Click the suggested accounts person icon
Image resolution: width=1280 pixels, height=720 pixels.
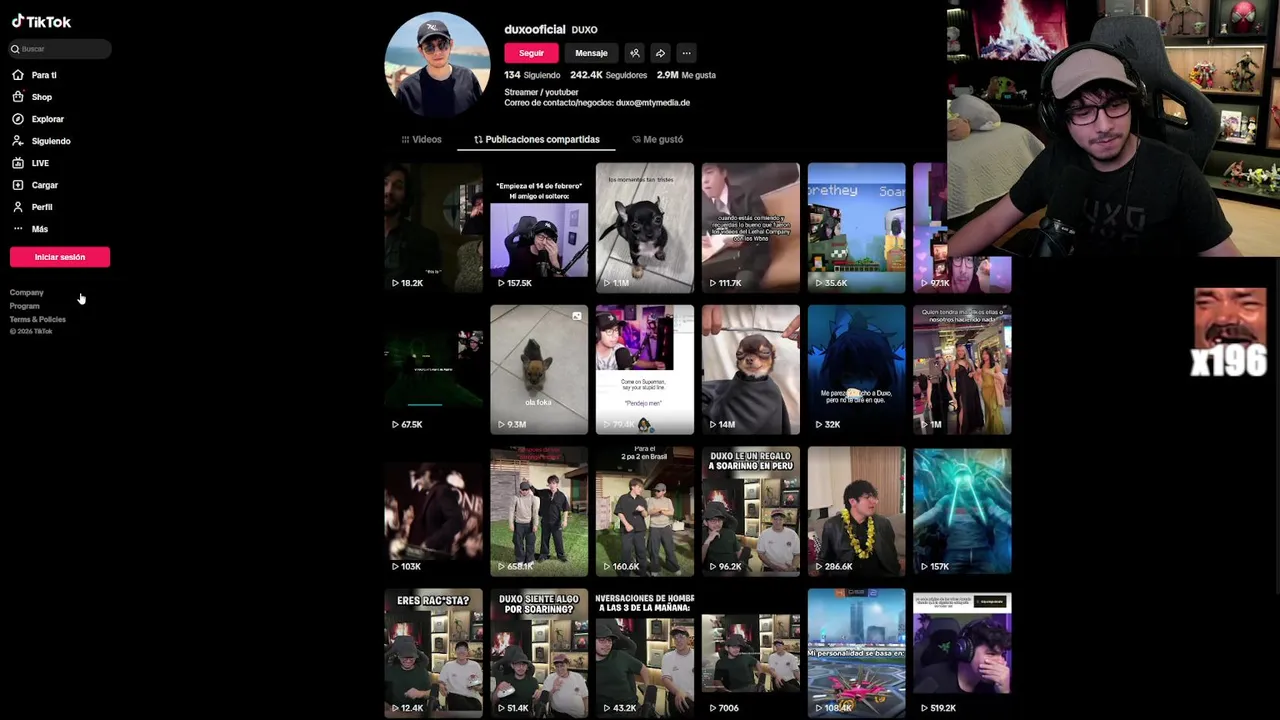(x=634, y=53)
